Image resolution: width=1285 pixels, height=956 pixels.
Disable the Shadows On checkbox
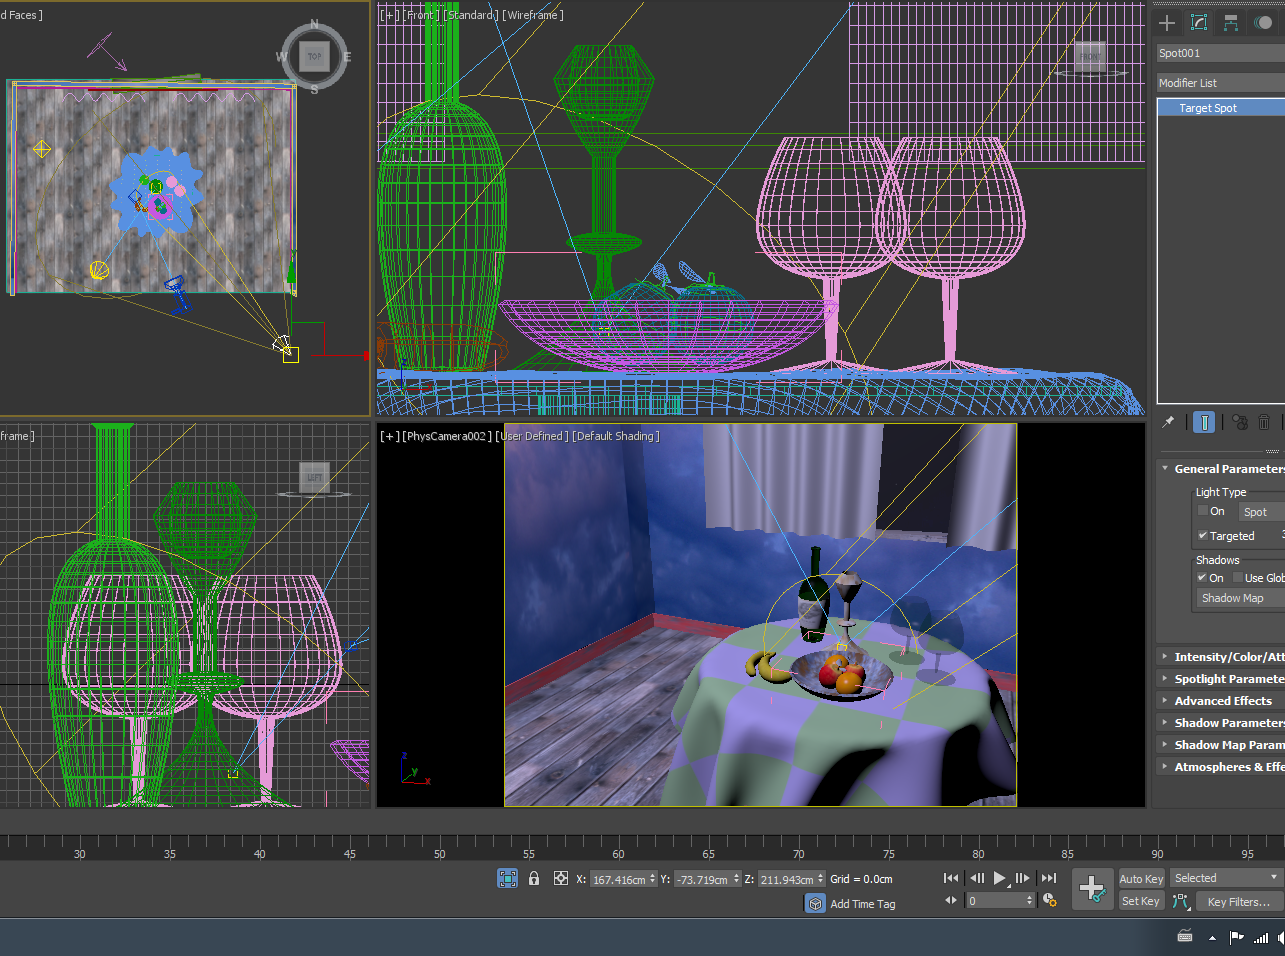(1203, 578)
